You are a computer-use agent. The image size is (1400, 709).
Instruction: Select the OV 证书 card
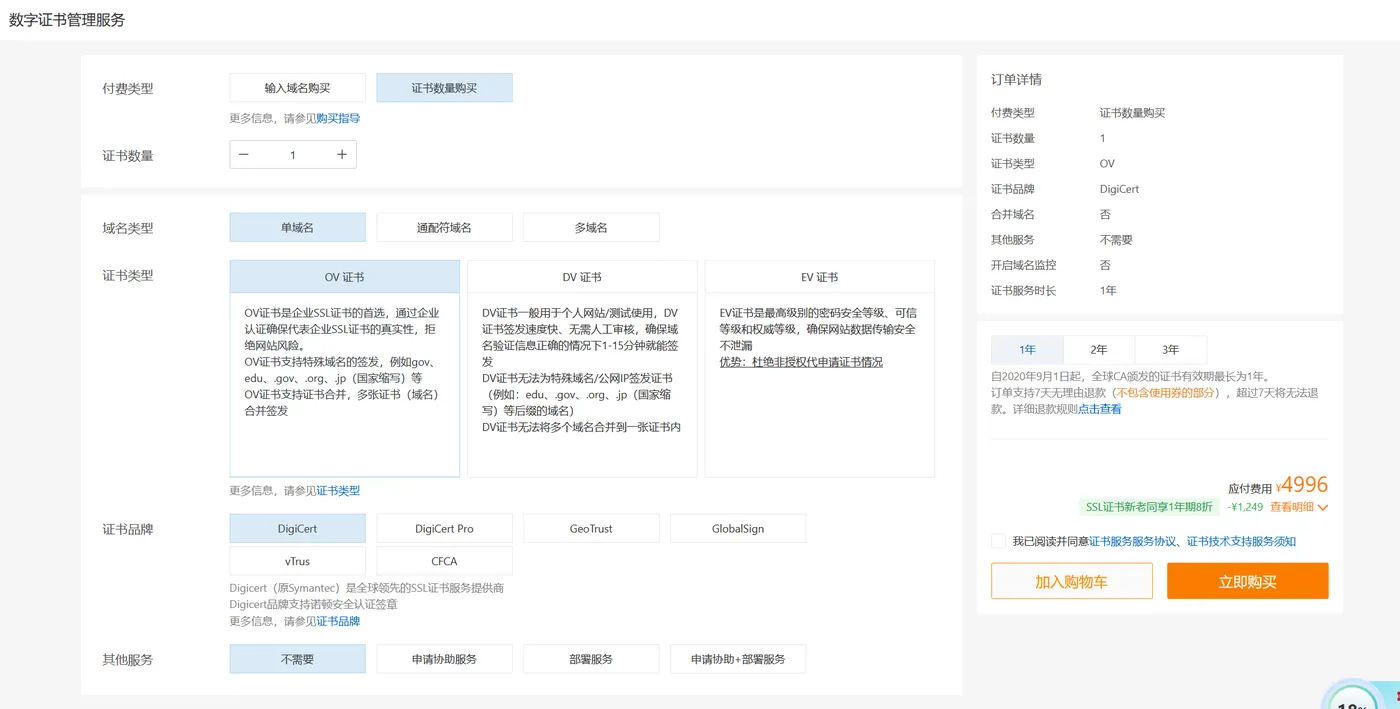344,369
